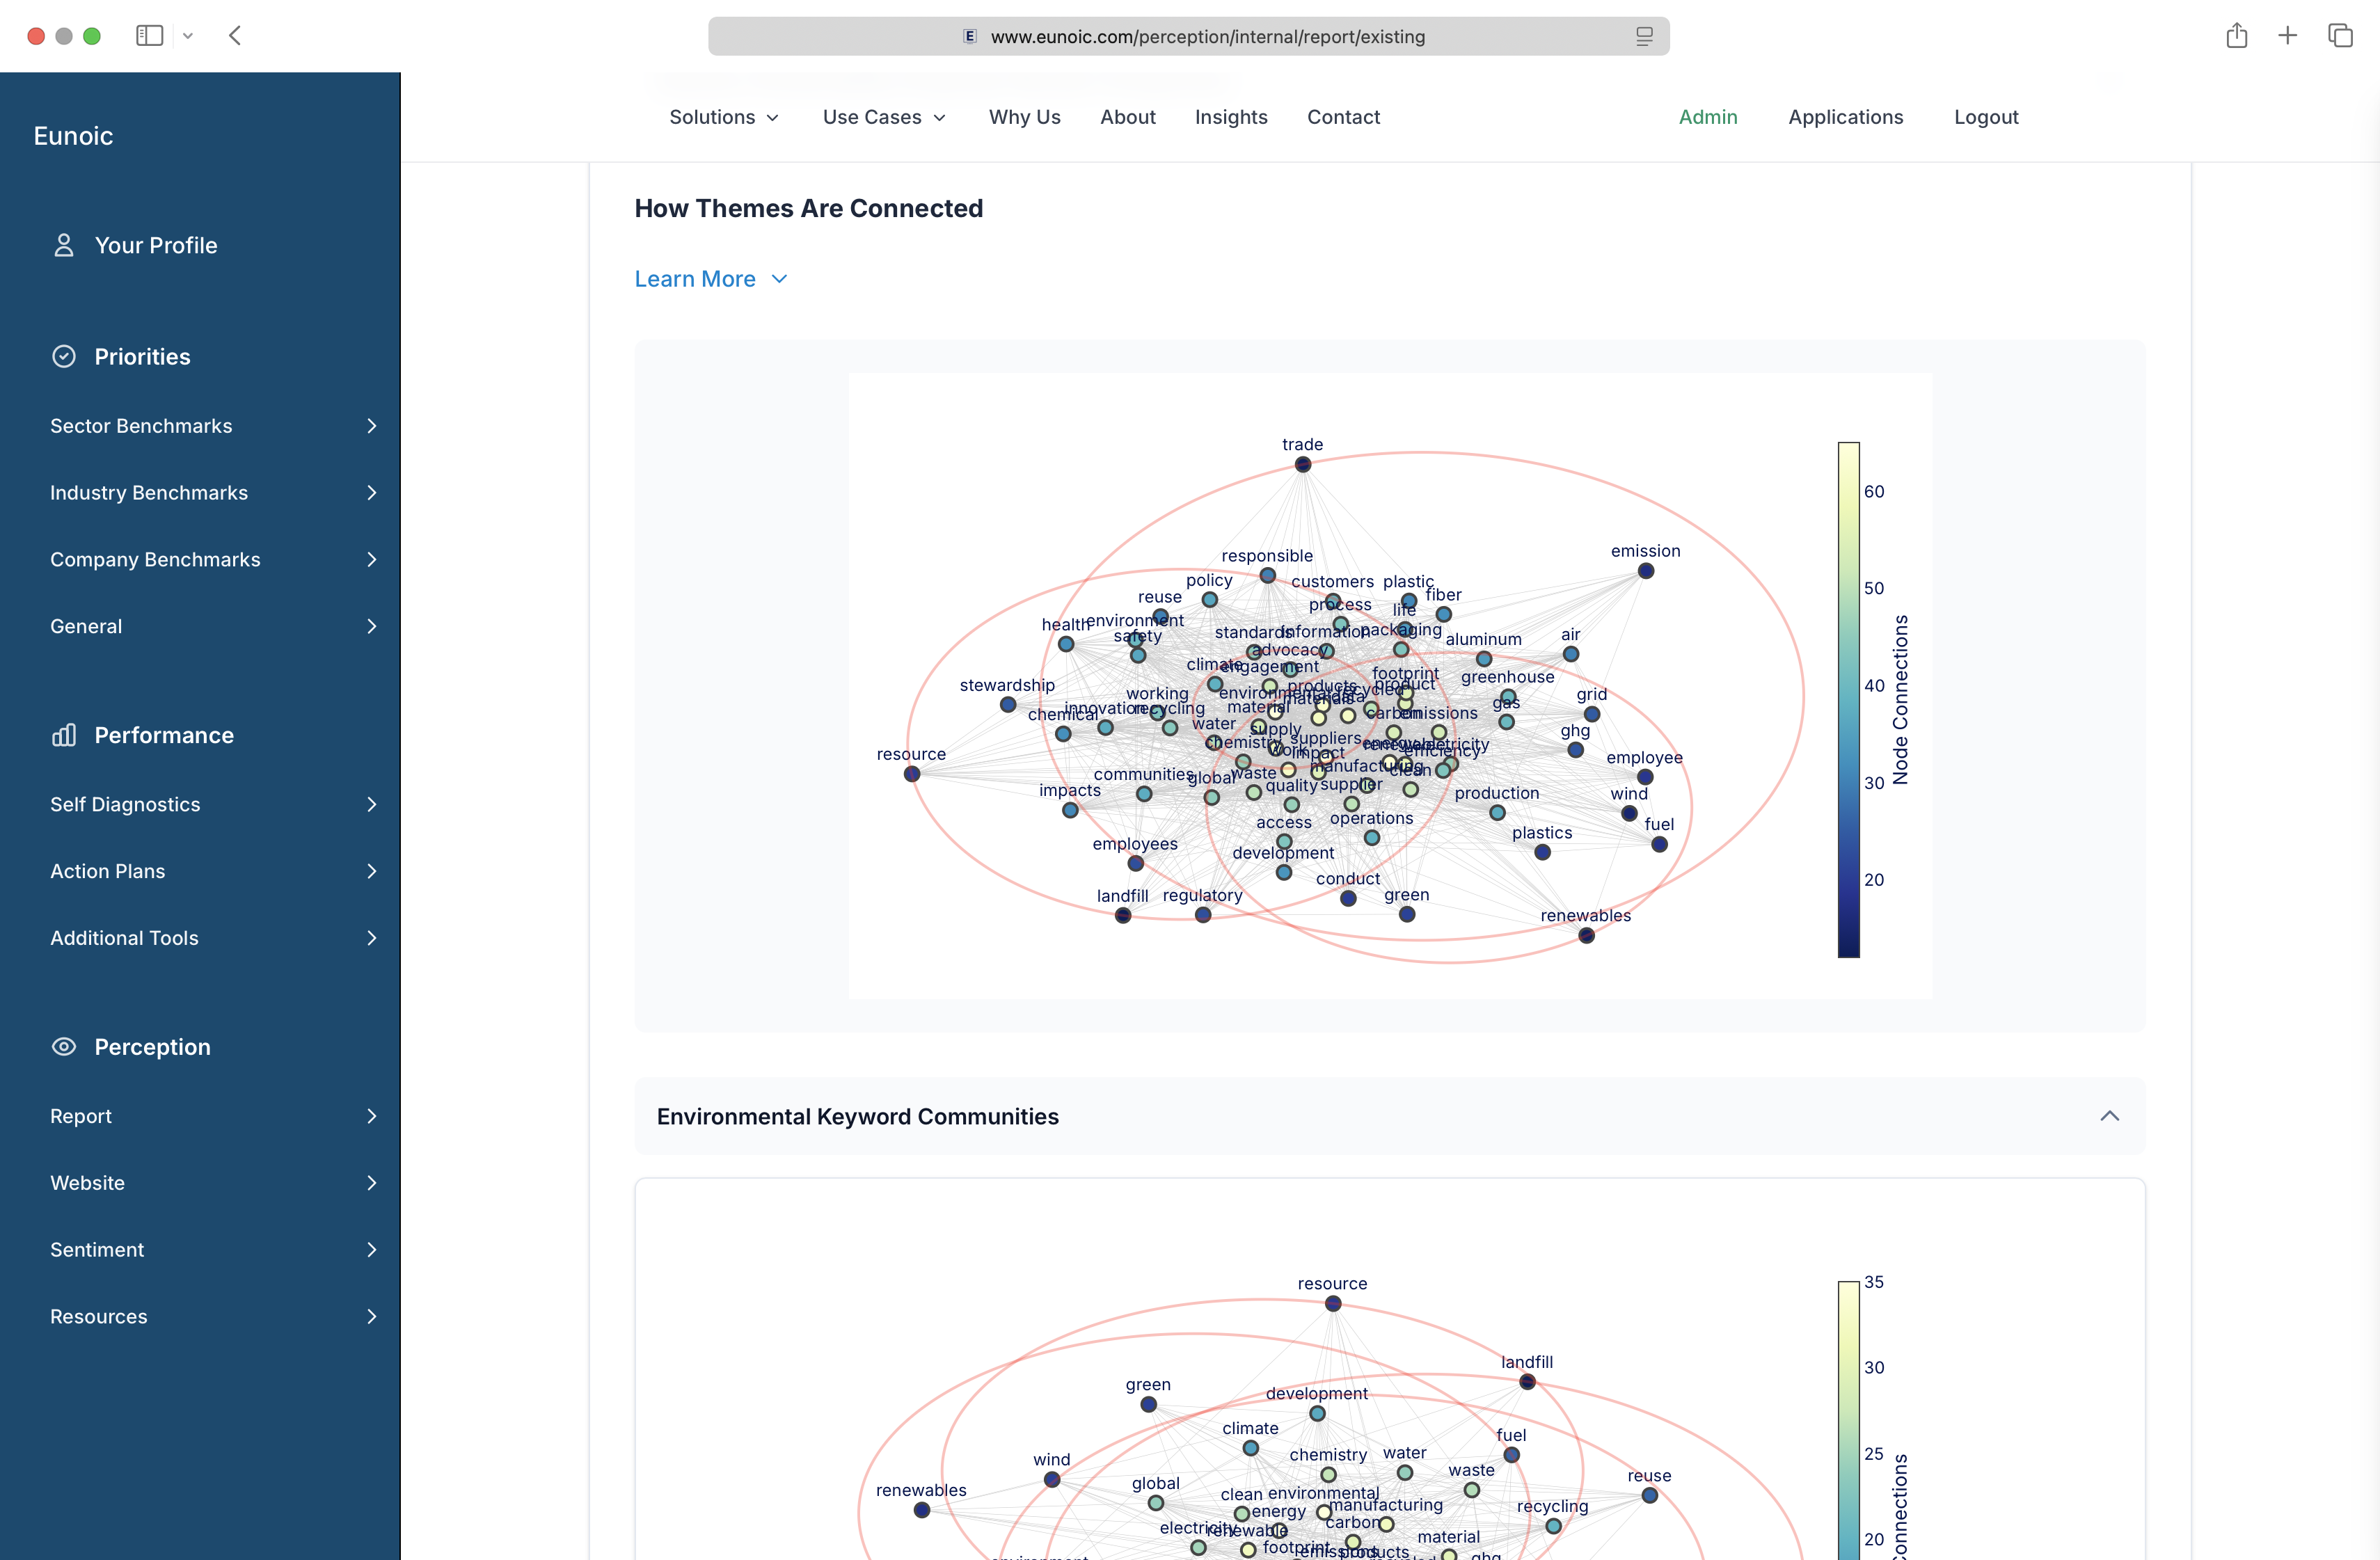
Task: Expand the Website sidebar item
Action: (x=213, y=1184)
